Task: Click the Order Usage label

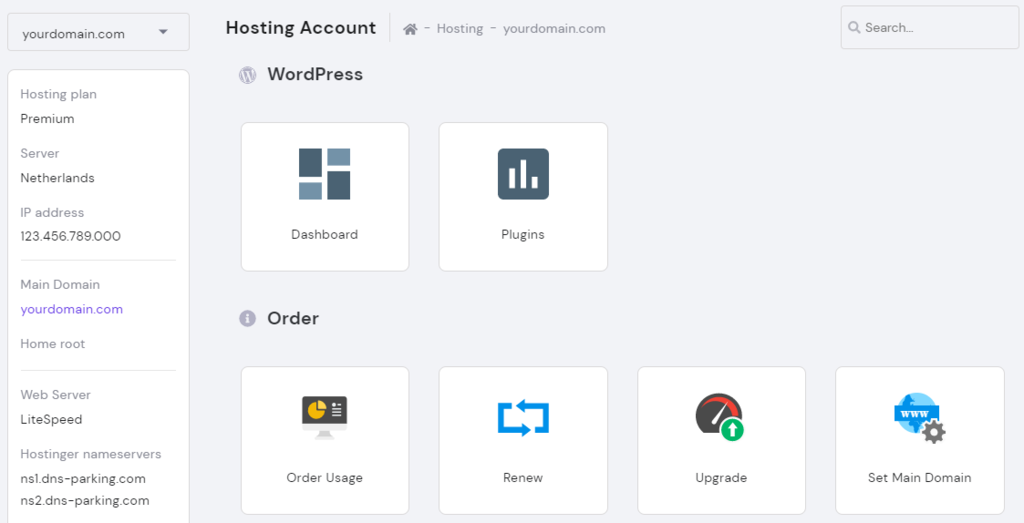Action: coord(324,478)
